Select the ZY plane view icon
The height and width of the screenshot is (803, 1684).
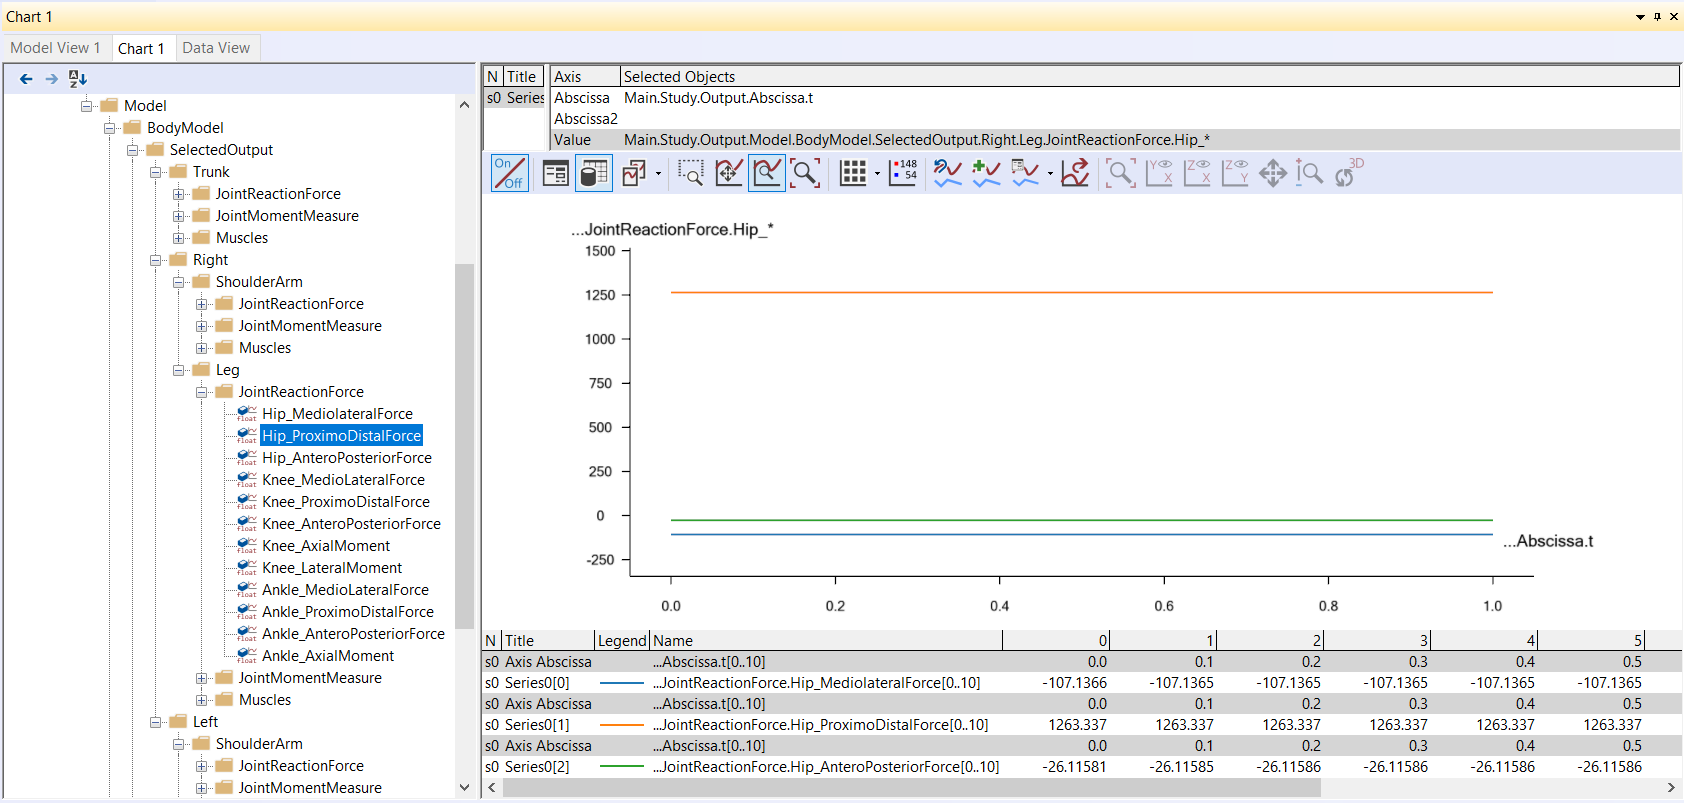pyautogui.click(x=1235, y=173)
